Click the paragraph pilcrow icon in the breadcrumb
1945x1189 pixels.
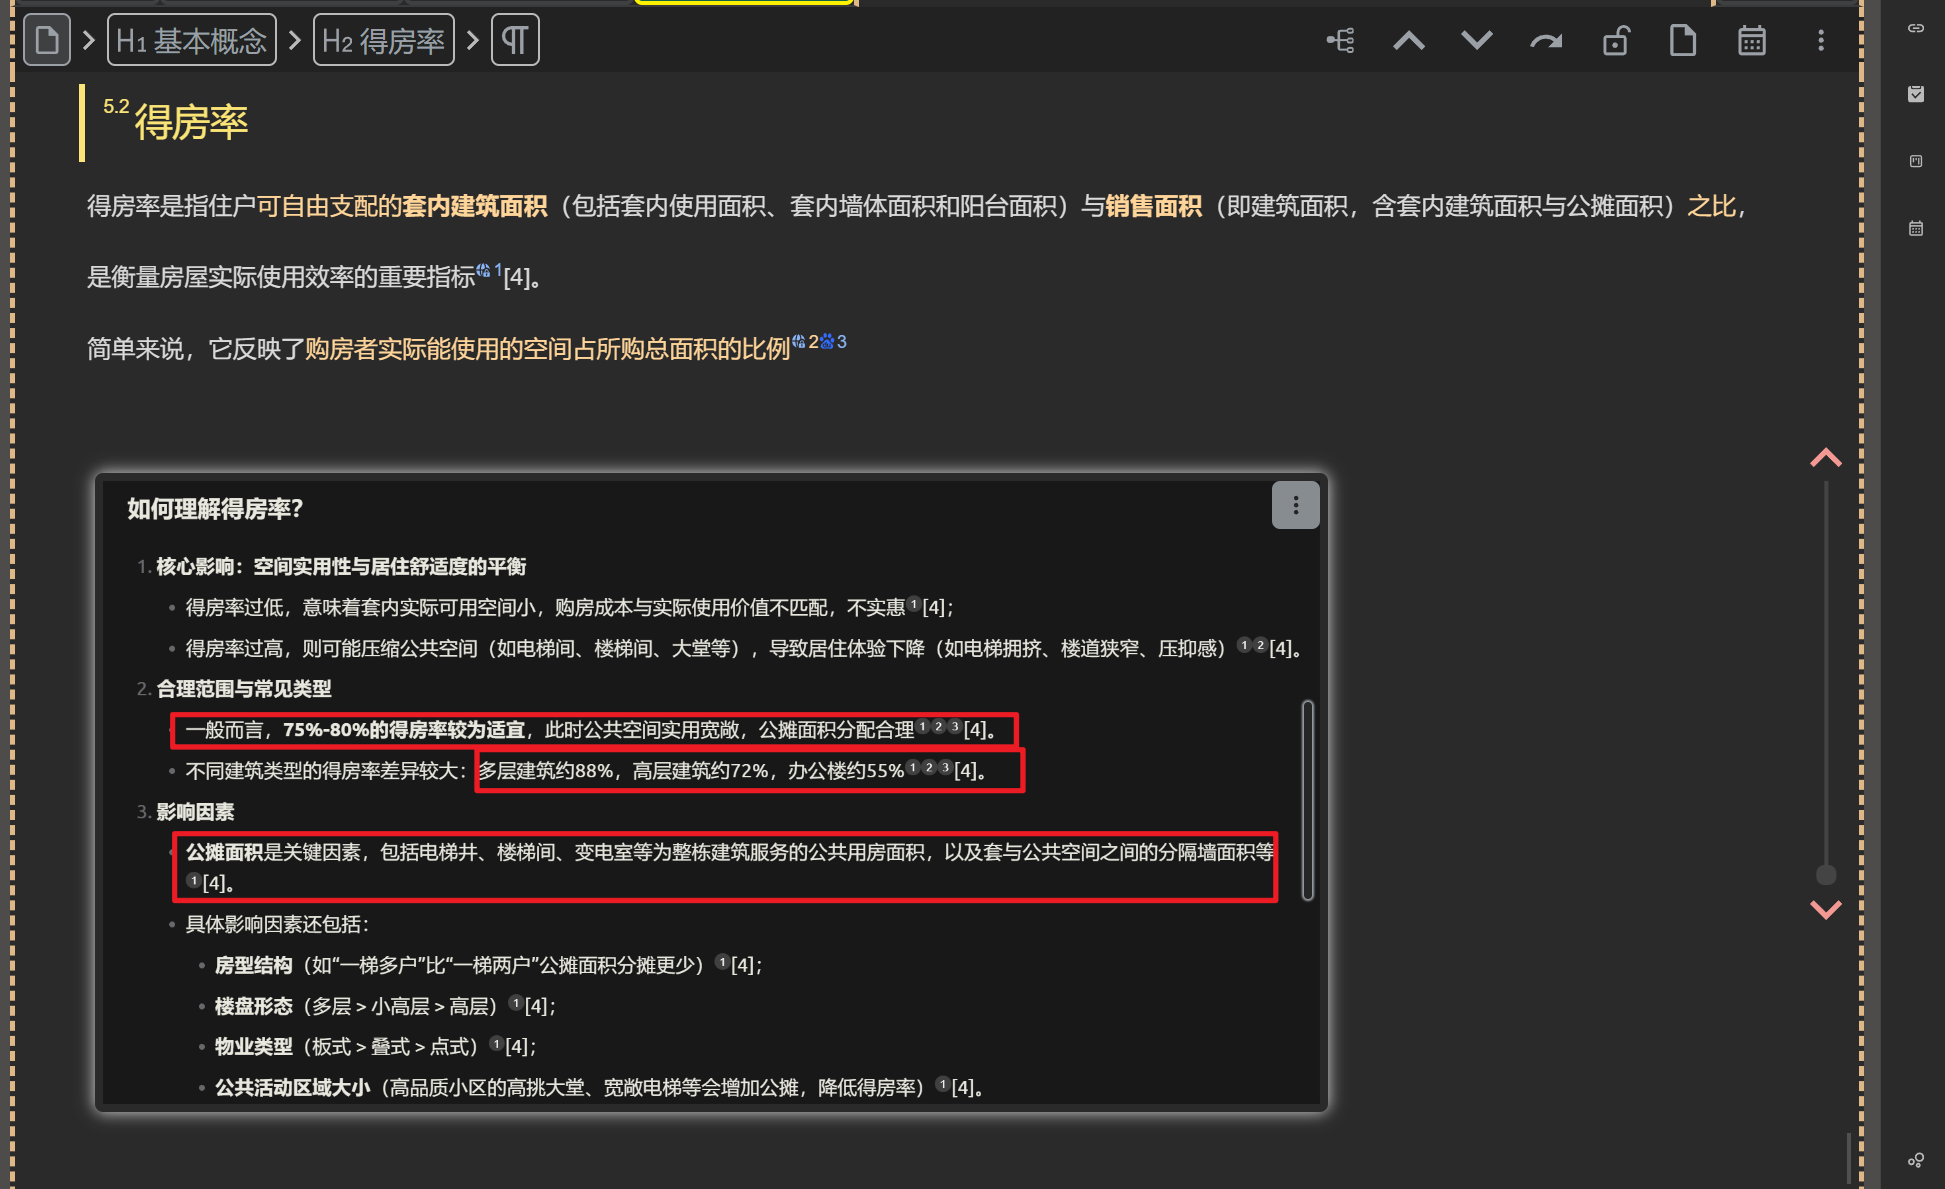[x=515, y=40]
